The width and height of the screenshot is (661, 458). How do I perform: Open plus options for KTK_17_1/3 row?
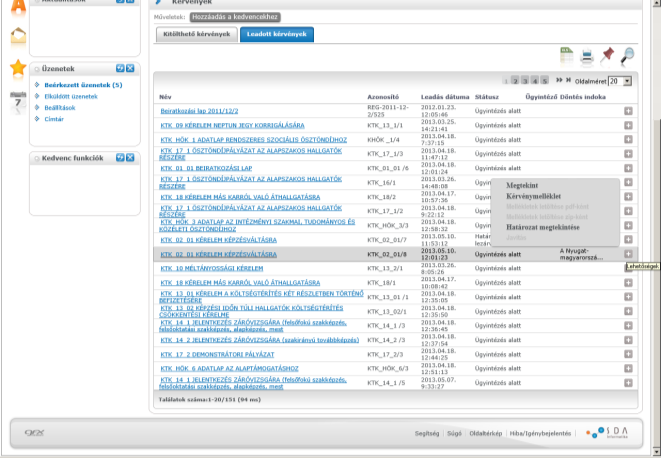(x=628, y=154)
